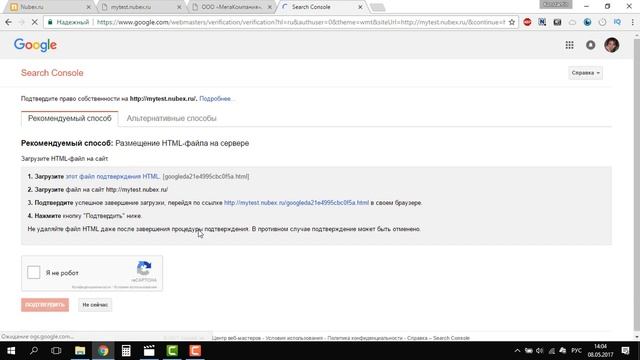Screen dimensions: 640x360
Task: Show hidden system tray icons
Action: coord(517,351)
